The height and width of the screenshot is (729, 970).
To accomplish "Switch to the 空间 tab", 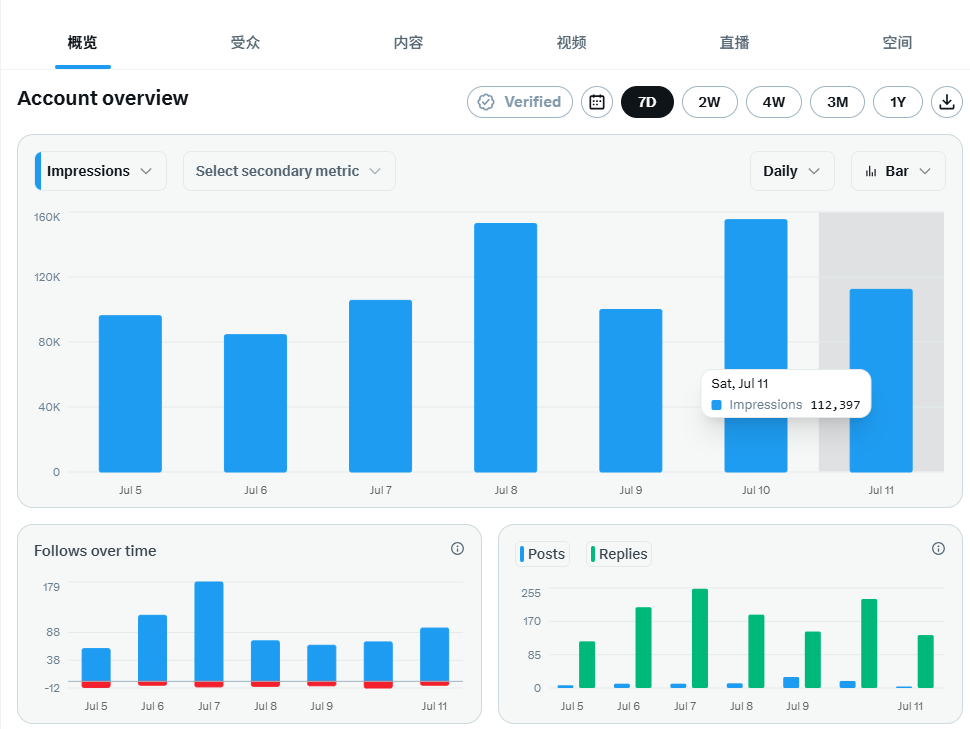I will [x=897, y=43].
